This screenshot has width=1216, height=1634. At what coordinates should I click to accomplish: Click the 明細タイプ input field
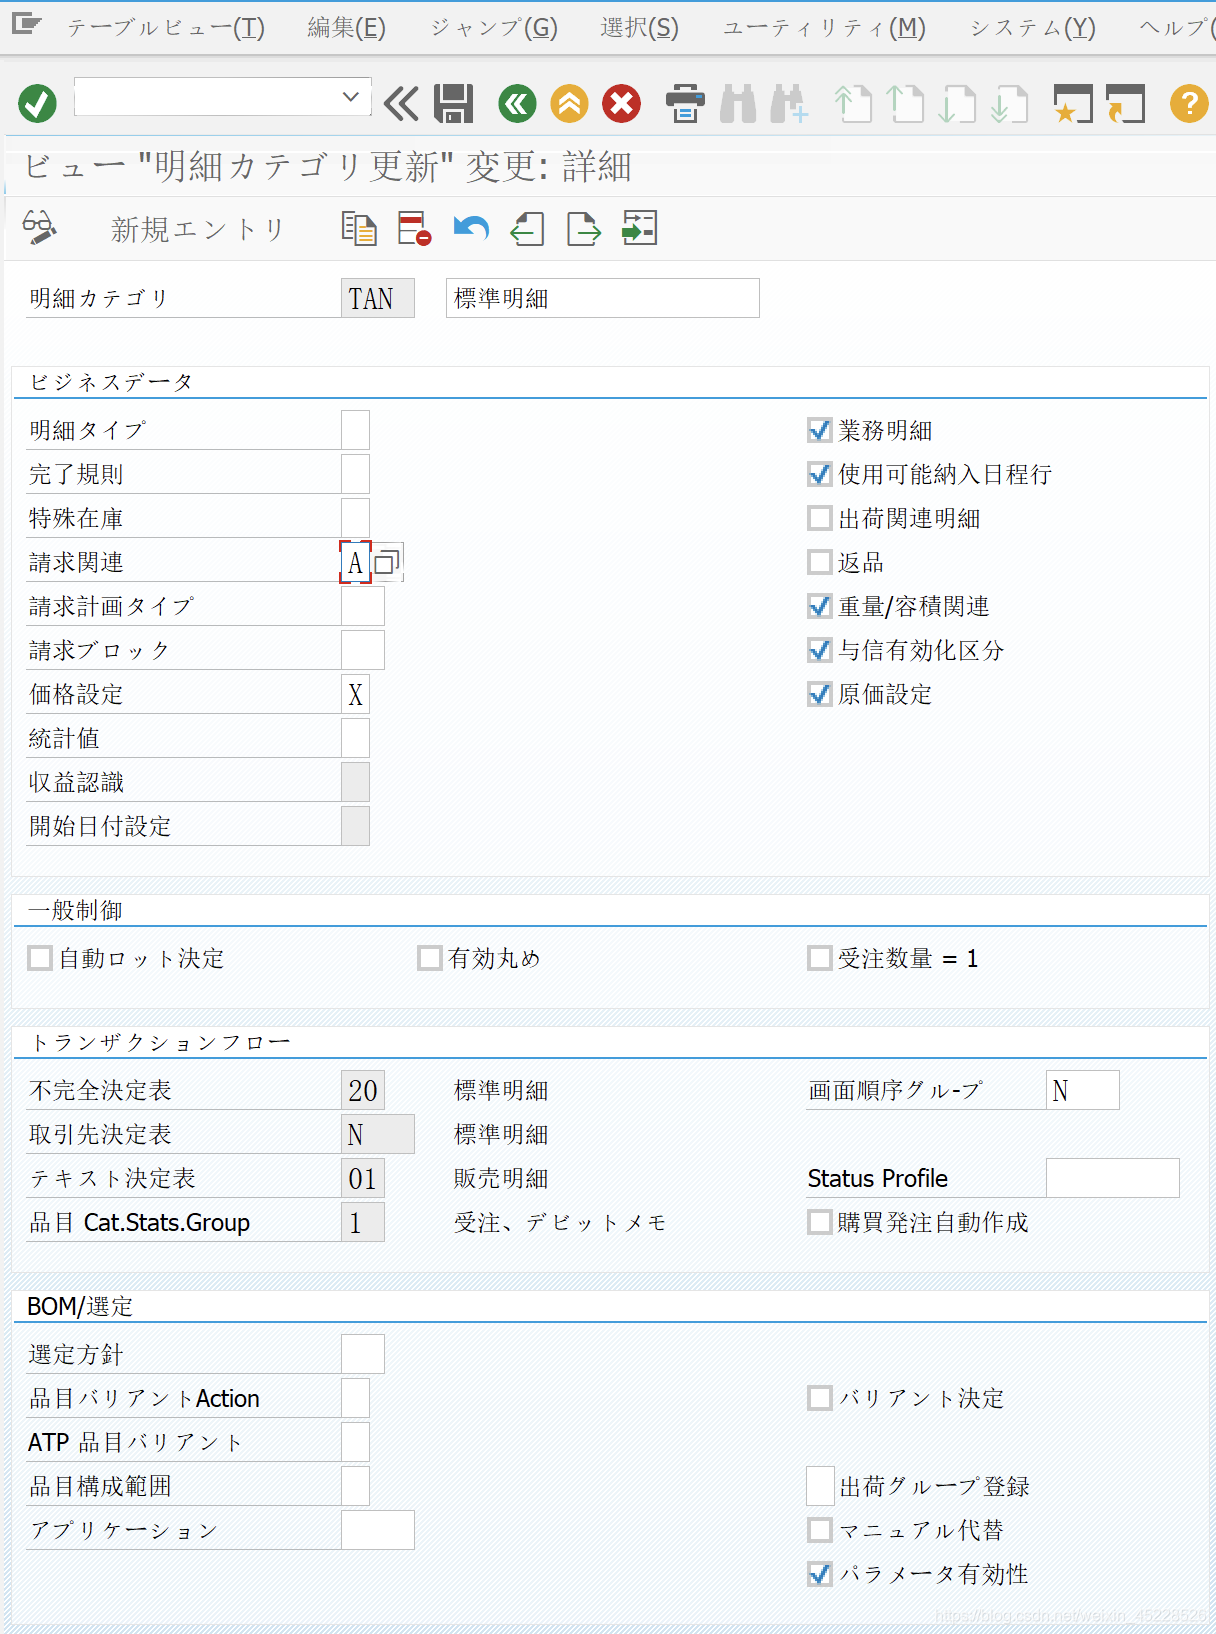pos(355,430)
